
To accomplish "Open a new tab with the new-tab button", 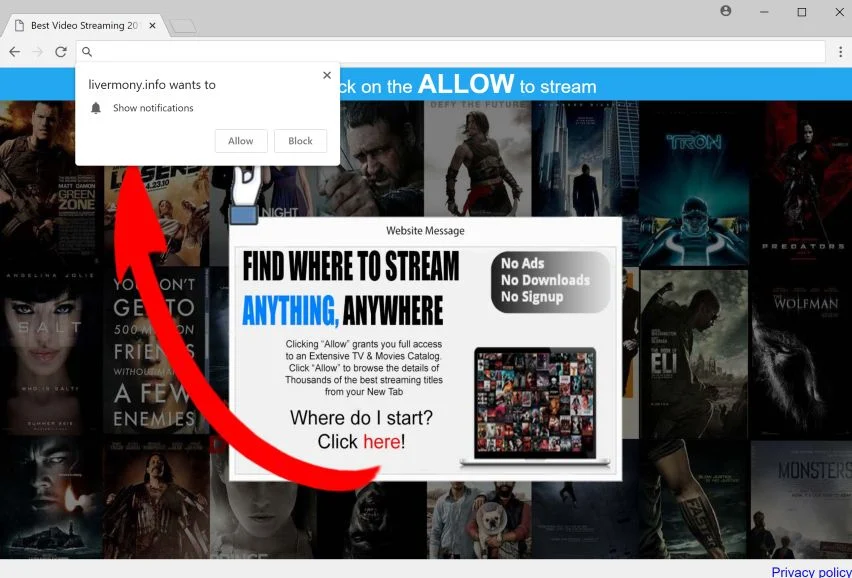I will [183, 26].
